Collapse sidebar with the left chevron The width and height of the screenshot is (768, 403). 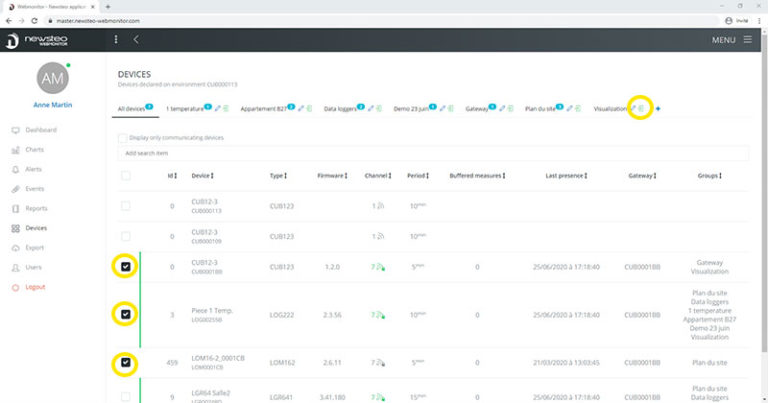coord(136,39)
